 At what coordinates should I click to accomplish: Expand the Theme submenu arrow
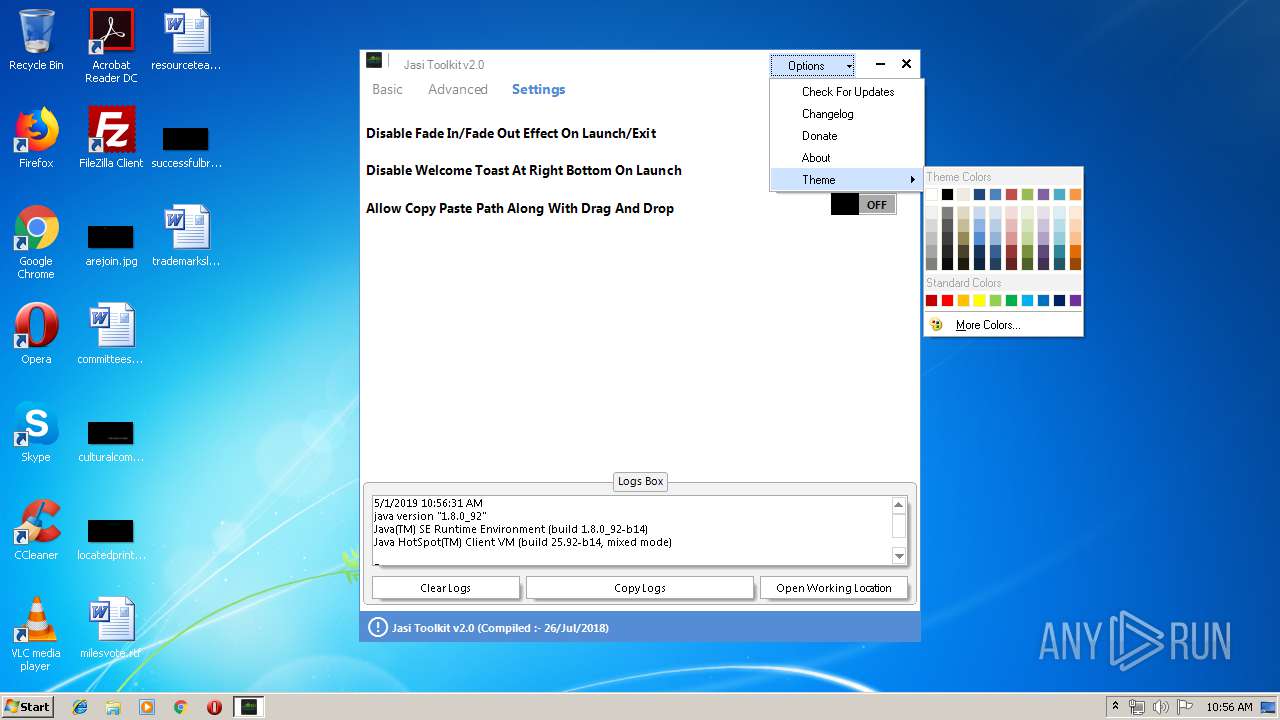pyautogui.click(x=912, y=180)
